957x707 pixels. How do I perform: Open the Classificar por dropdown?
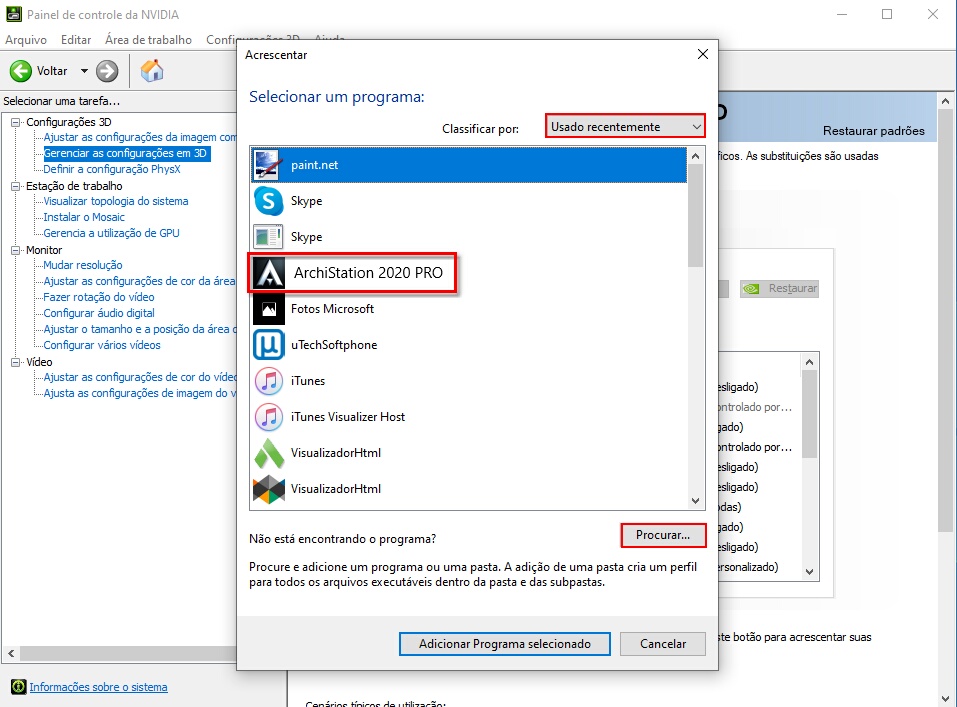click(x=625, y=126)
